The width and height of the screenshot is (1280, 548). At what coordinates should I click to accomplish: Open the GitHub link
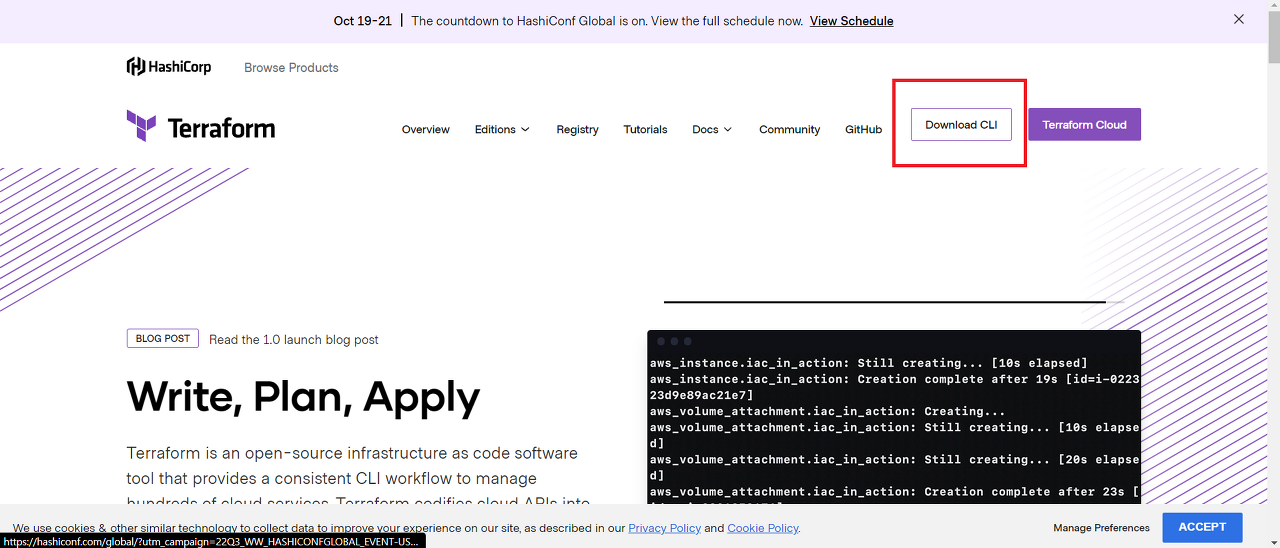(863, 129)
